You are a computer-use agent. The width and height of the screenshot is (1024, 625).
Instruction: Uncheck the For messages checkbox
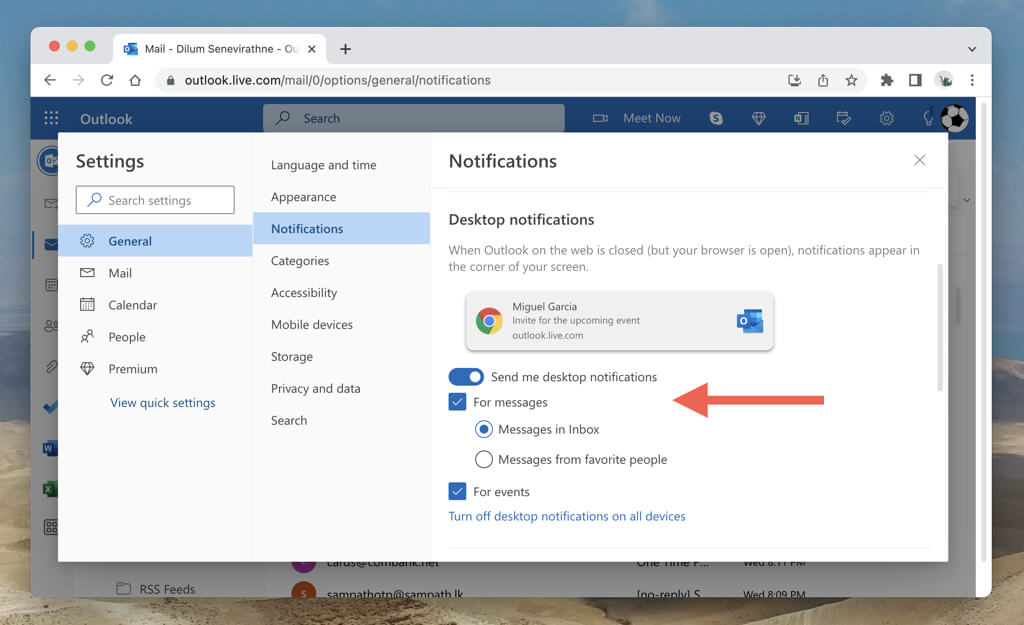pyautogui.click(x=458, y=402)
